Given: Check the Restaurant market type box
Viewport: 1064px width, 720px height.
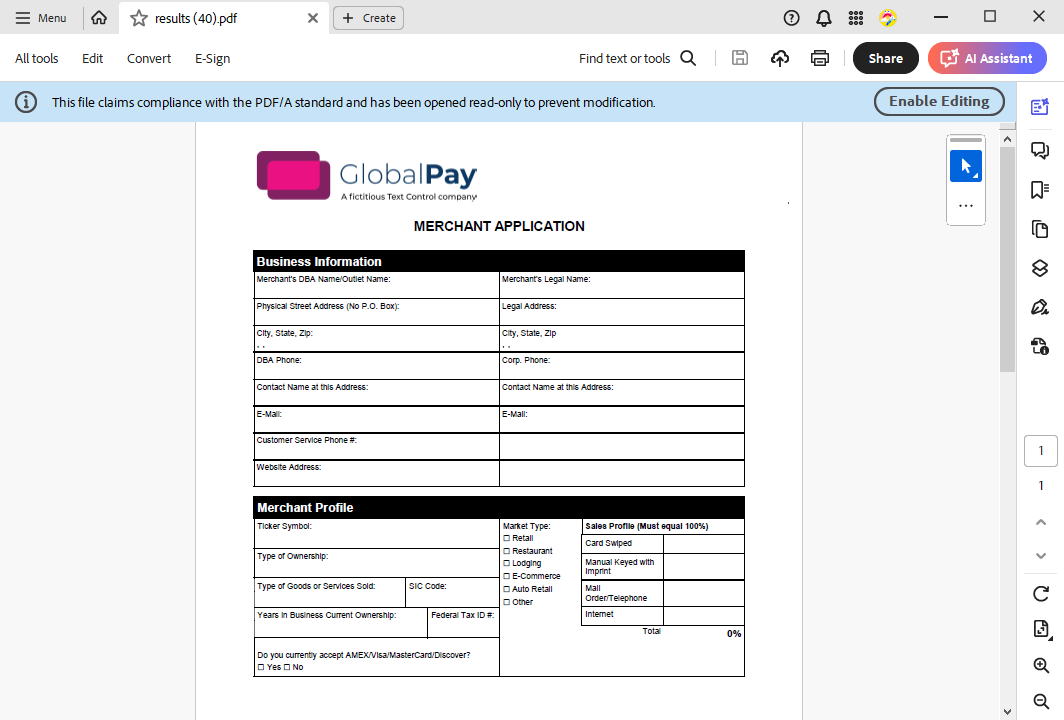Looking at the screenshot, I should click(506, 551).
